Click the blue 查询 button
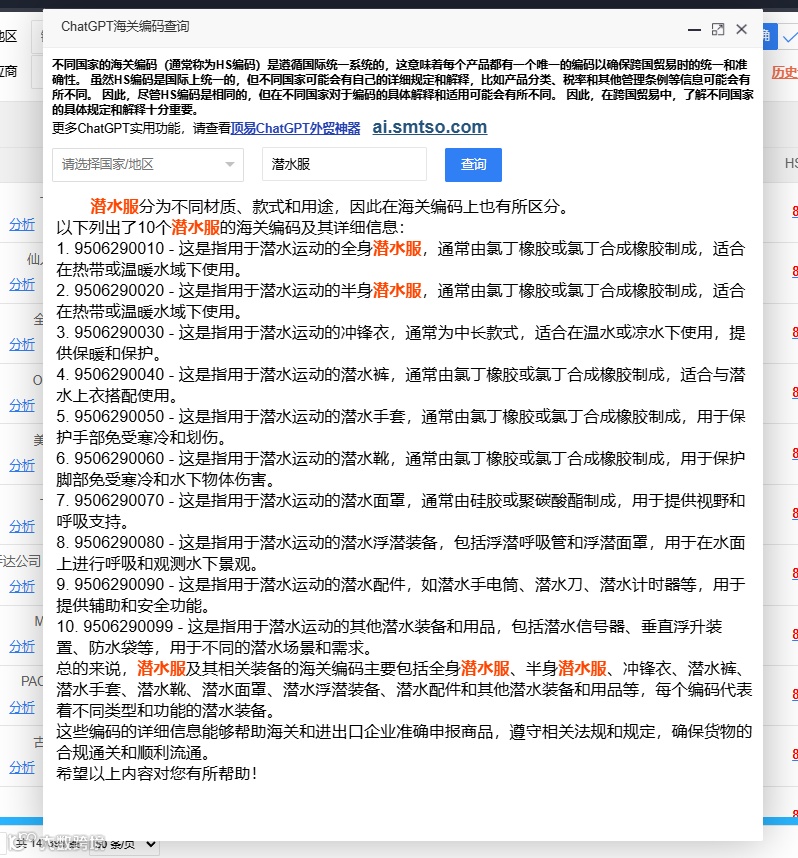Screen dimensions: 798x858 [x=473, y=165]
